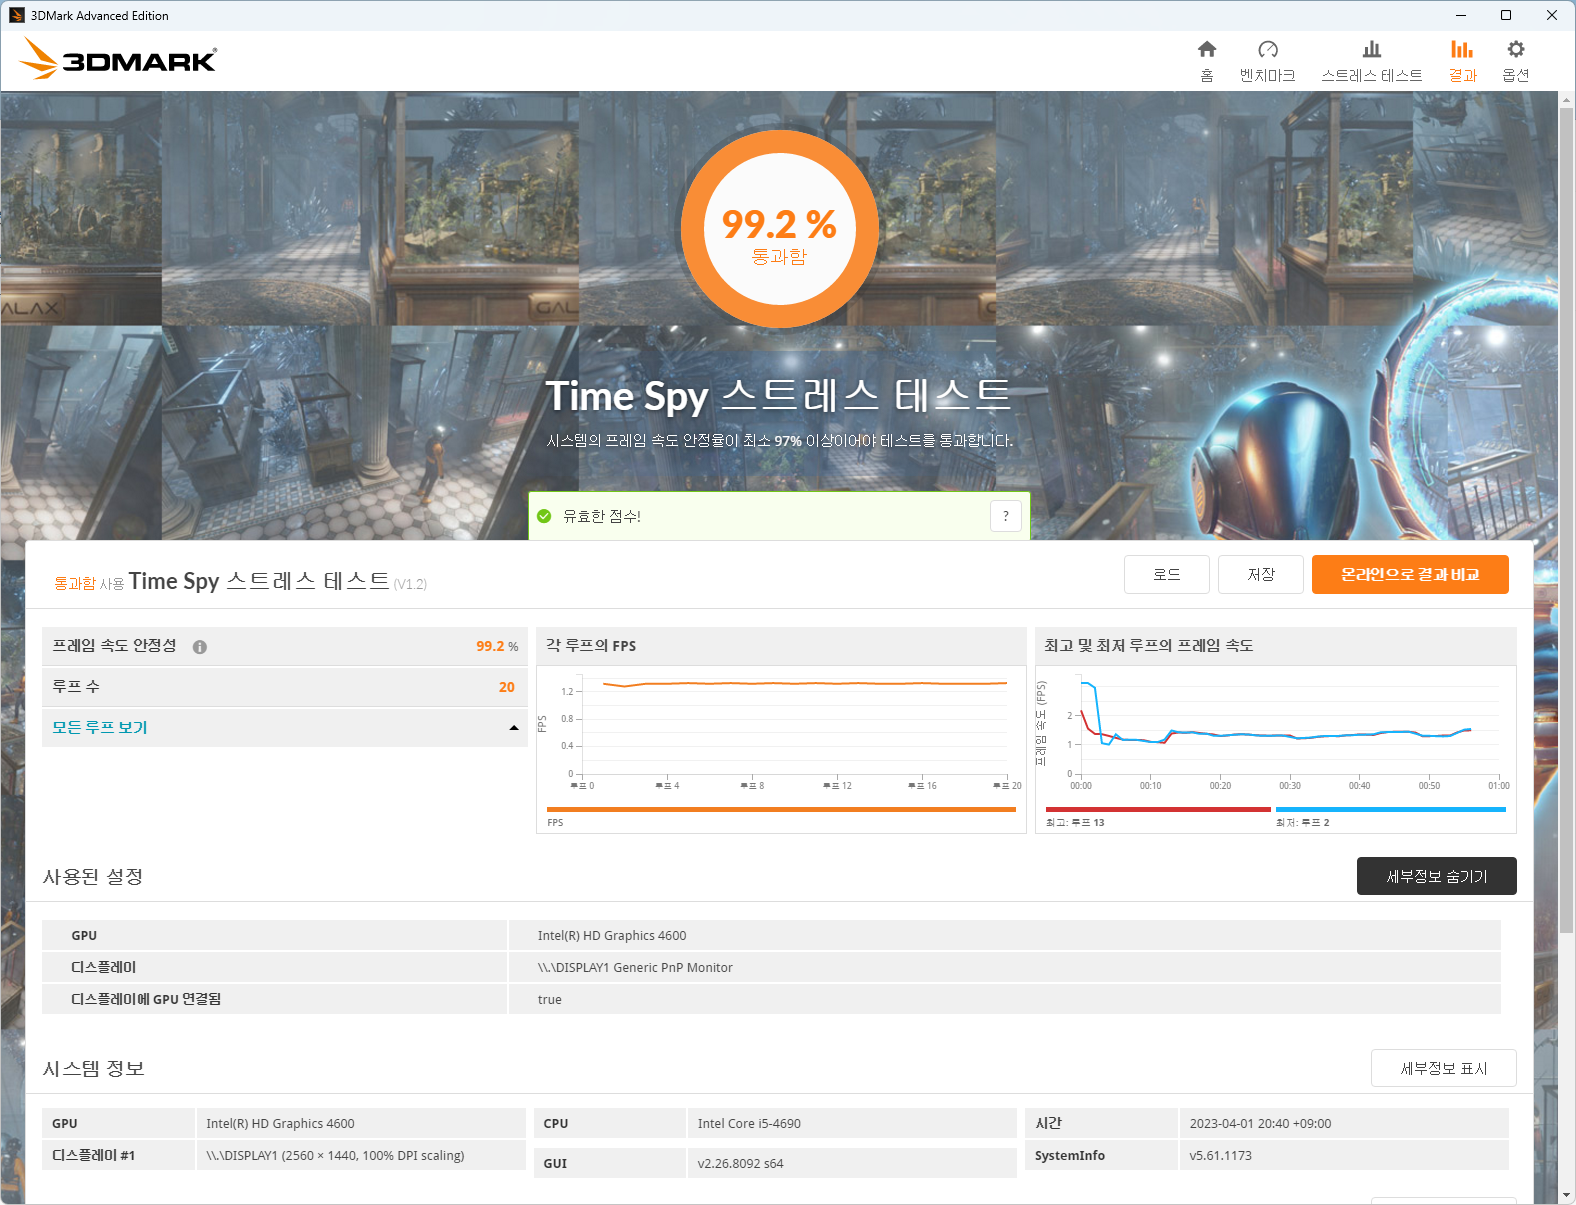Click the 99.2 % score circle
Image resolution: width=1576 pixels, height=1205 pixels.
[x=780, y=229]
